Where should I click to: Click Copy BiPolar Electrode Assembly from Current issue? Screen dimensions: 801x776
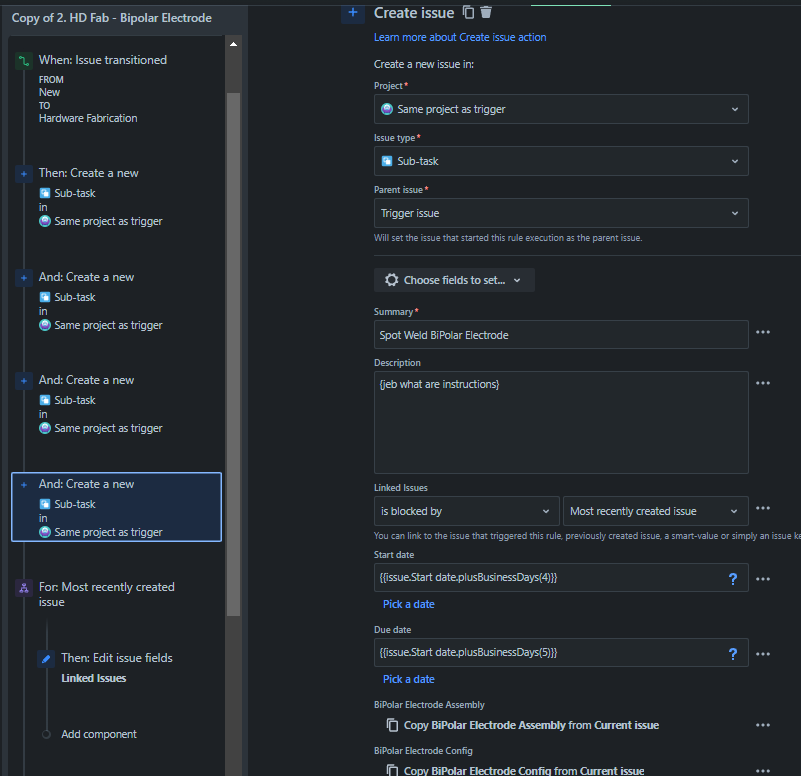point(531,725)
